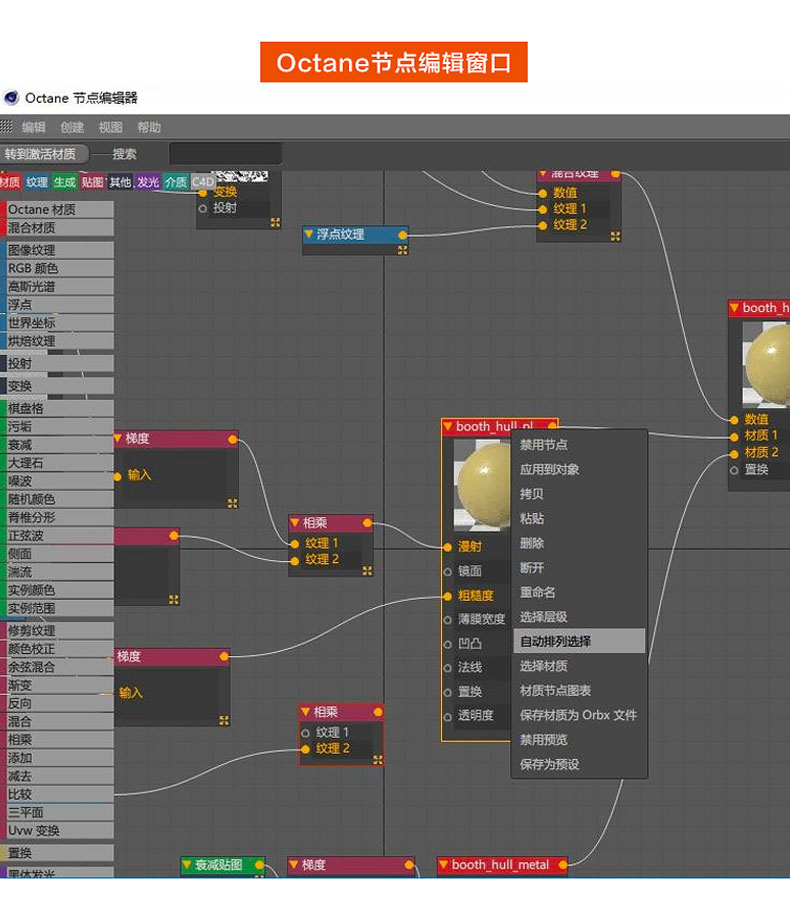The height and width of the screenshot is (916, 790).
Task: Click 漫射 input port on booth_hull_pl node
Action: (448, 547)
